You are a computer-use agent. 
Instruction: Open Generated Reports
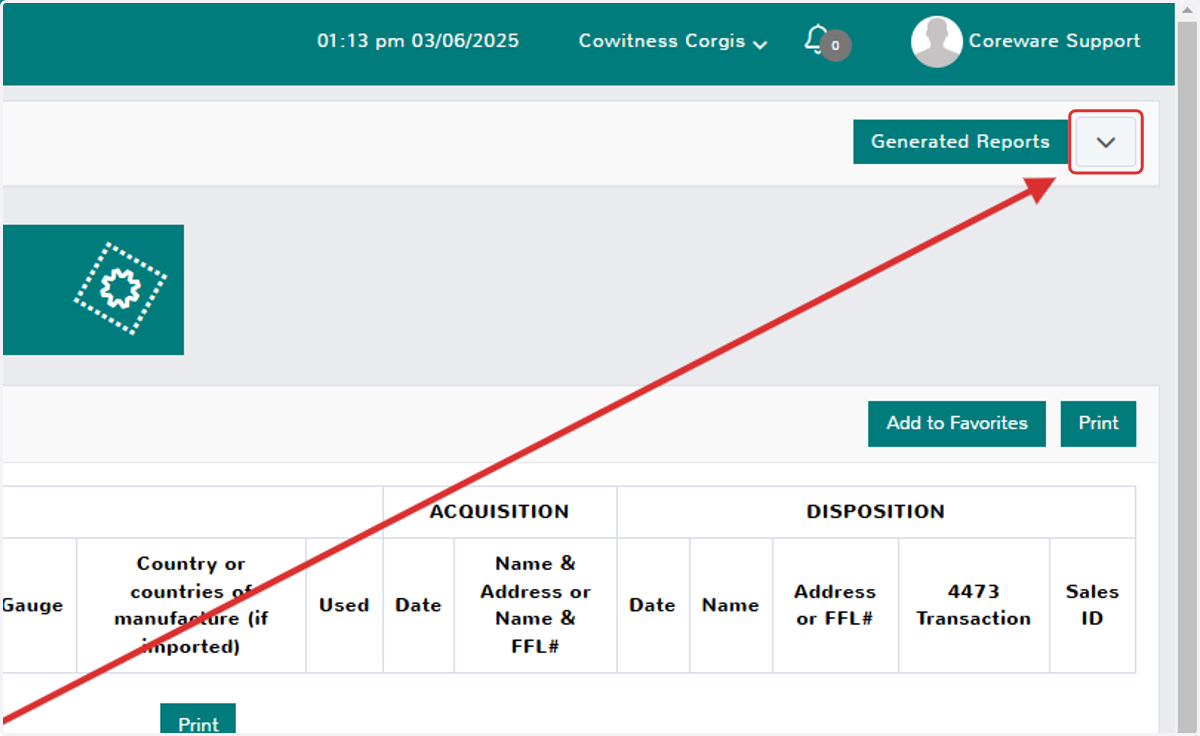[x=960, y=142]
